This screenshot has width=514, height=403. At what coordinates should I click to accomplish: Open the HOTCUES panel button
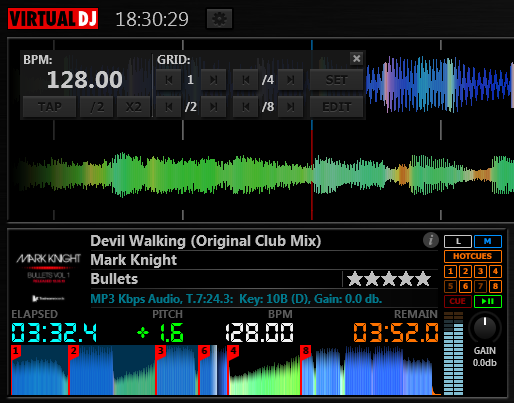pos(473,256)
